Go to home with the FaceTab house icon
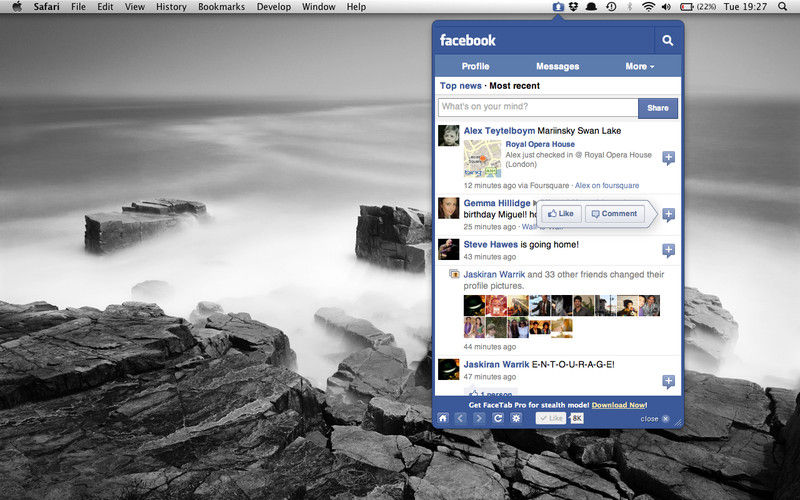This screenshot has width=800, height=500. coord(443,418)
